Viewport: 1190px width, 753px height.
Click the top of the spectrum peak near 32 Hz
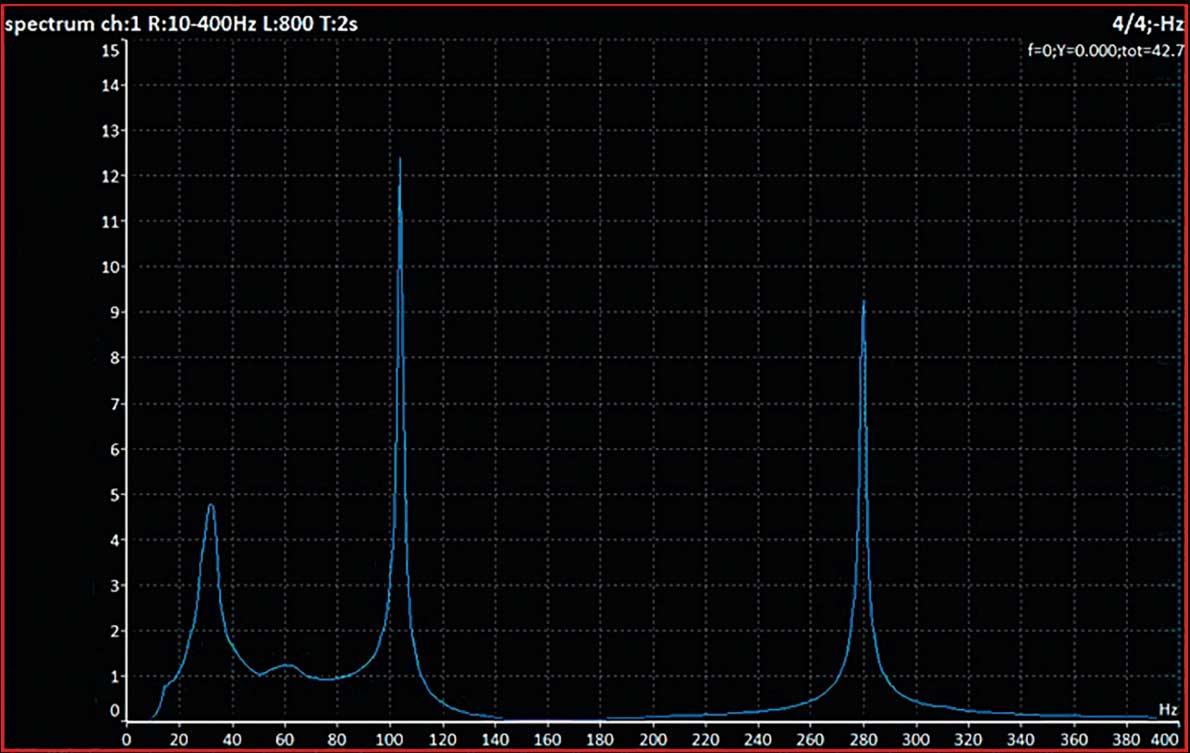211,506
